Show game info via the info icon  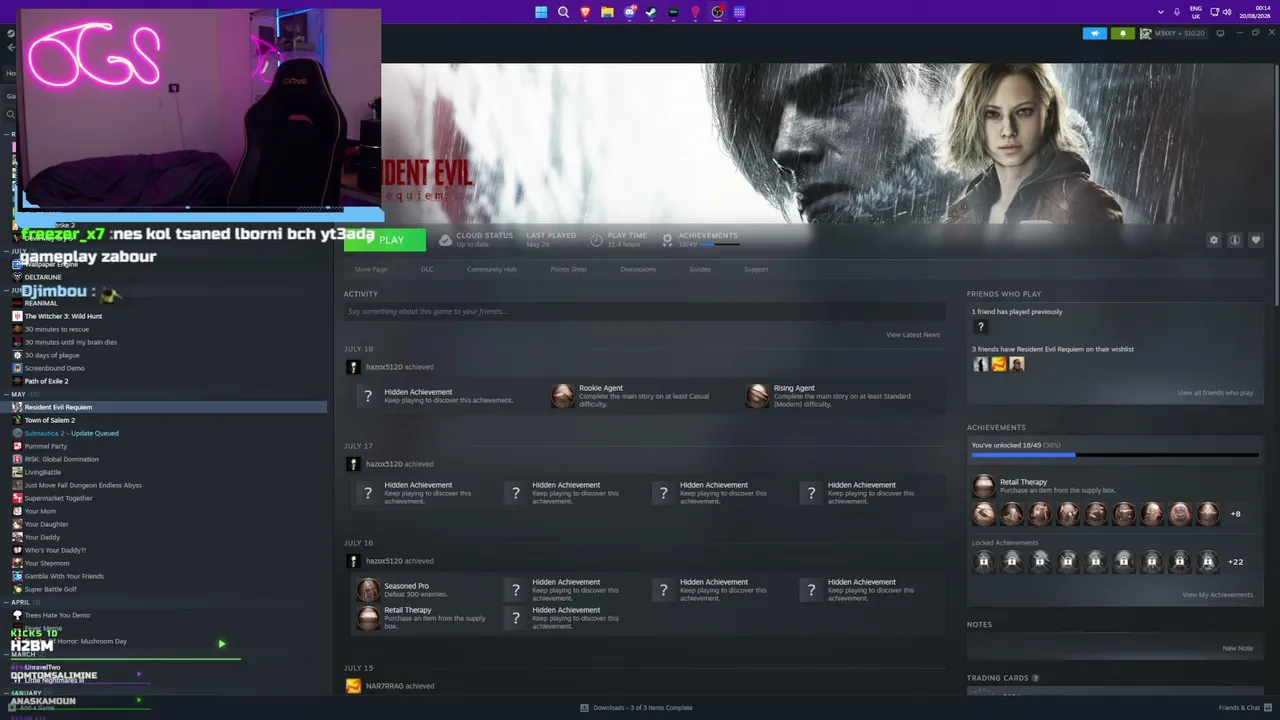pos(1235,240)
